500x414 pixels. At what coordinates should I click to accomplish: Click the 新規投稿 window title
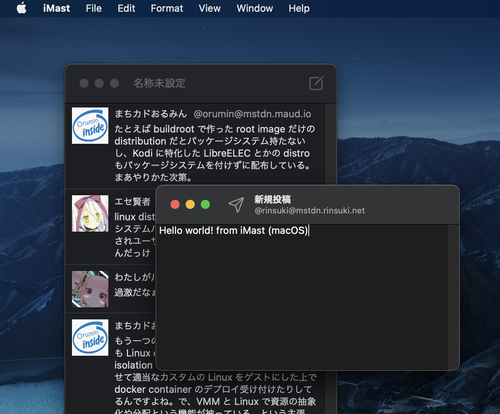tap(273, 199)
